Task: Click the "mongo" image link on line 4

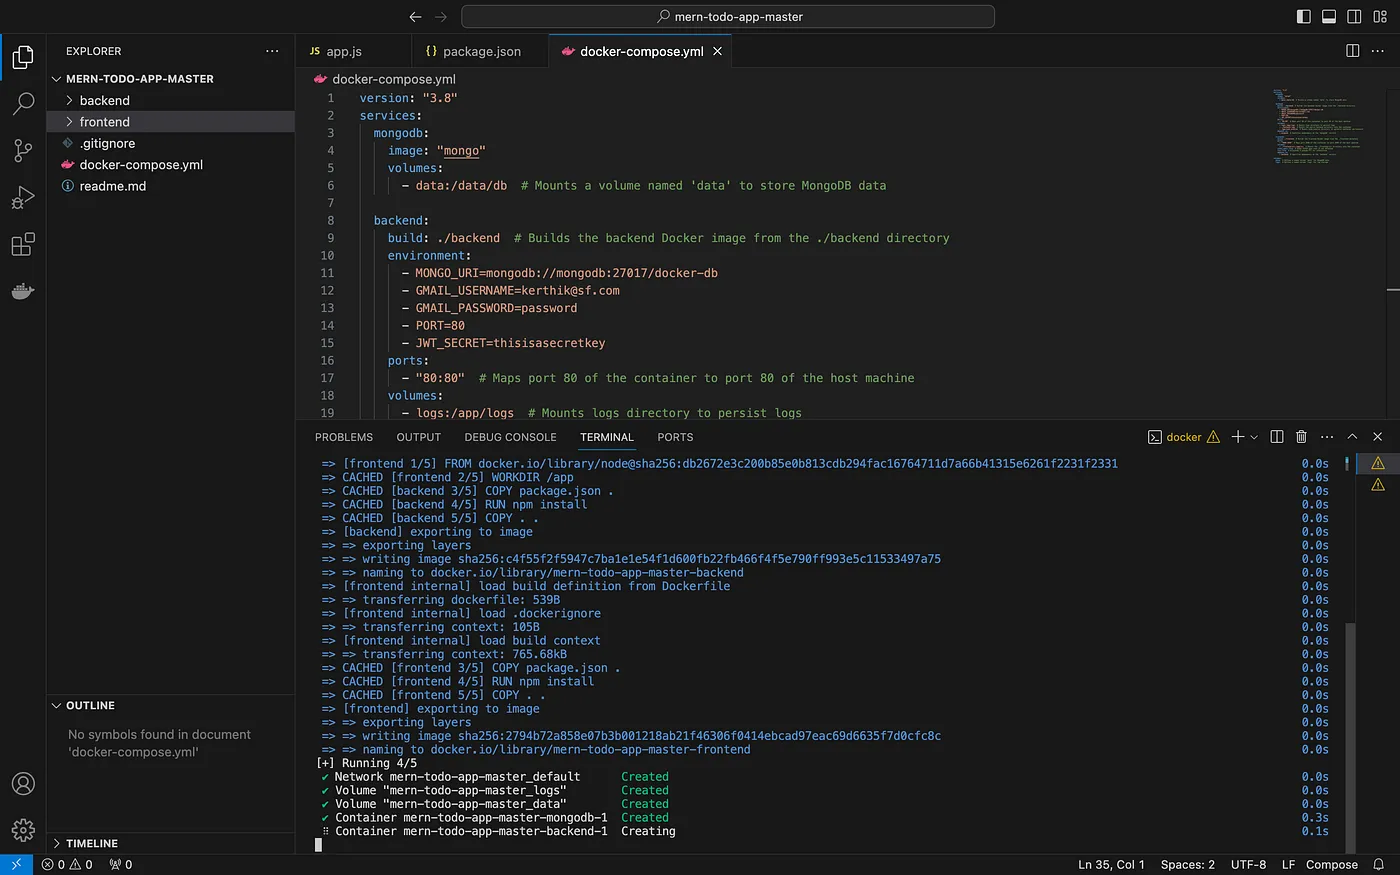Action: (x=461, y=151)
